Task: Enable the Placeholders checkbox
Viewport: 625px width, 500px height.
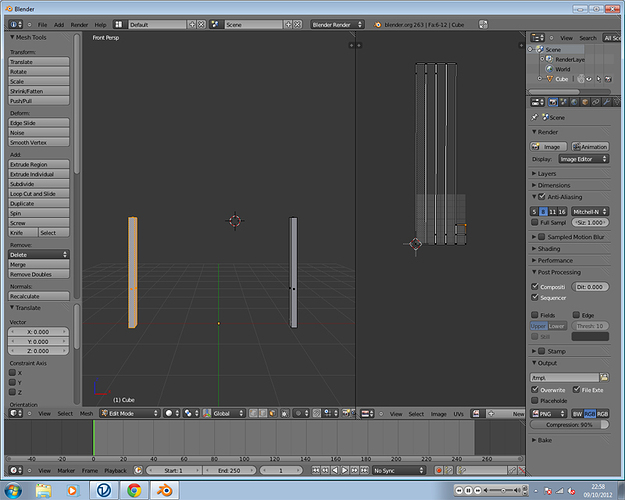Action: (x=535, y=400)
